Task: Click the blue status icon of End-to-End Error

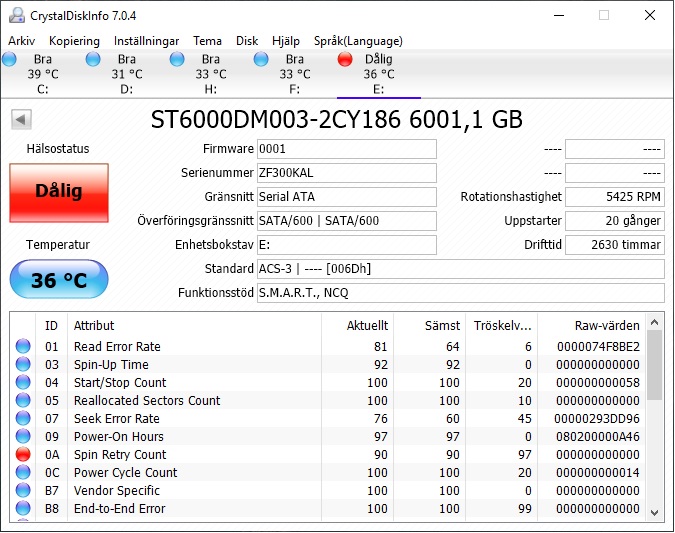Action: click(x=23, y=508)
